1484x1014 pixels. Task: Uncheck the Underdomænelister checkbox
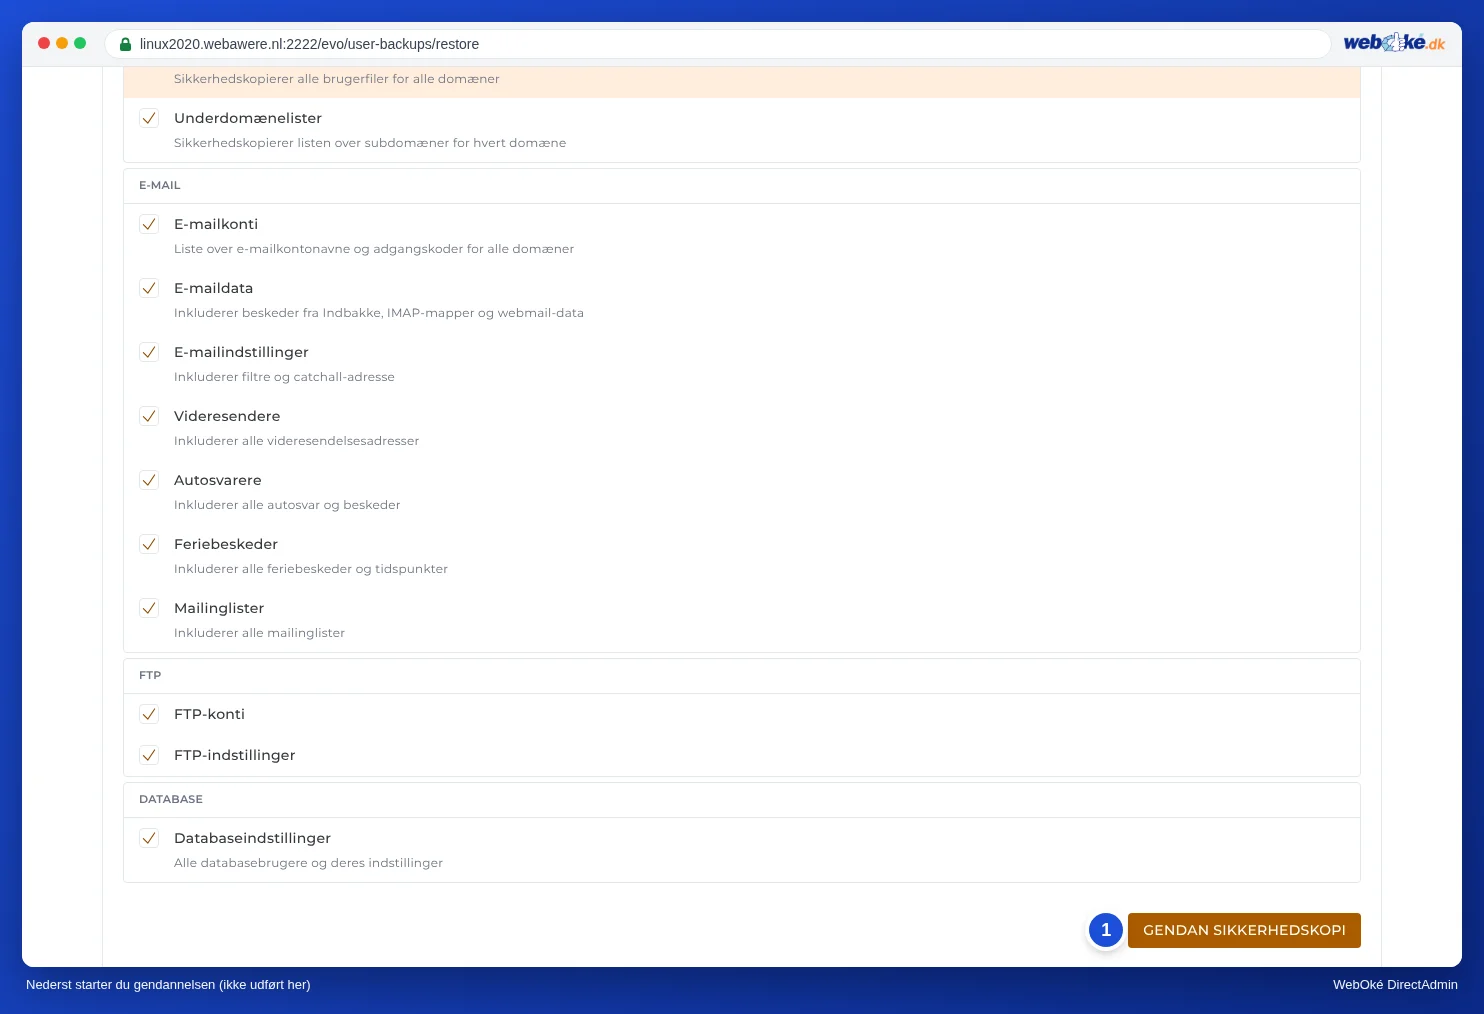[x=149, y=118]
